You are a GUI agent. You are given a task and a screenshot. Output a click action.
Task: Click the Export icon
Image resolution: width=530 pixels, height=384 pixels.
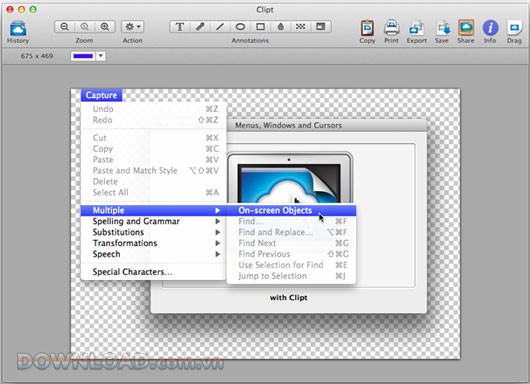click(x=416, y=28)
